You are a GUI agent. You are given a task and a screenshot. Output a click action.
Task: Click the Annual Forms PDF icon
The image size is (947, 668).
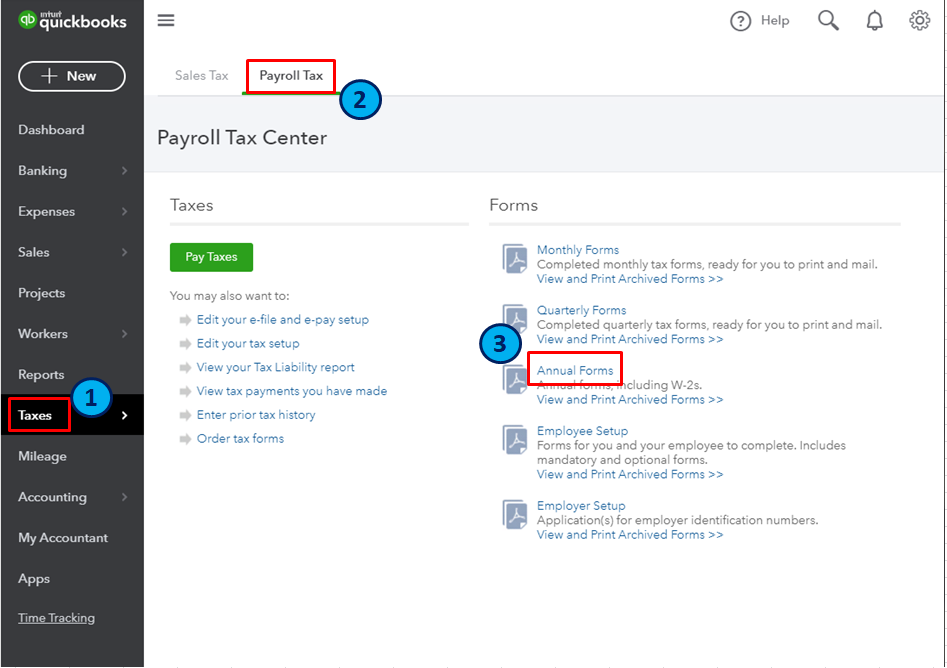click(x=515, y=380)
